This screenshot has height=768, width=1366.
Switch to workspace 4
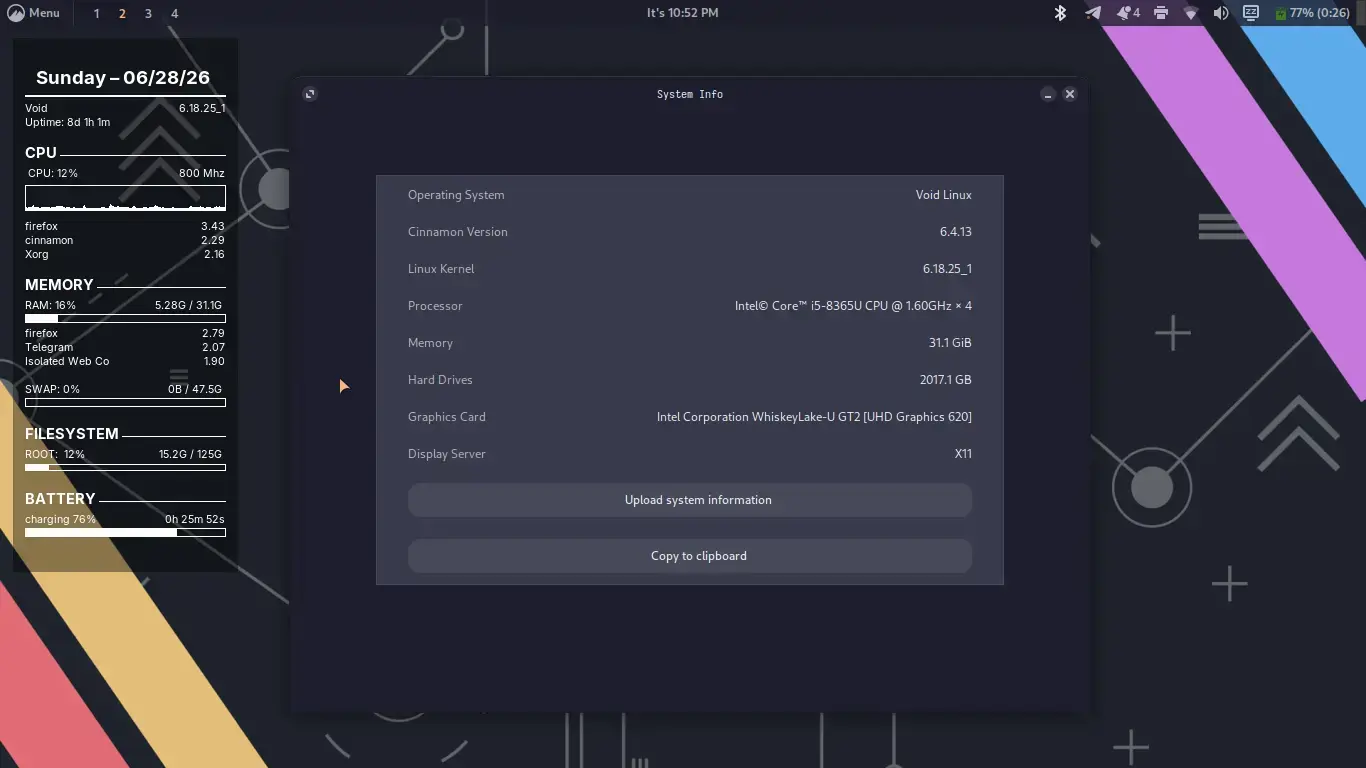[x=174, y=14]
